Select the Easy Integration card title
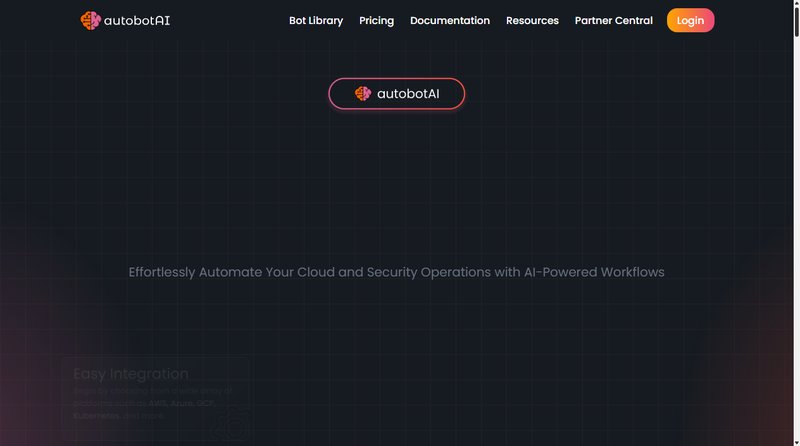The height and width of the screenshot is (446, 800). pyautogui.click(x=131, y=374)
